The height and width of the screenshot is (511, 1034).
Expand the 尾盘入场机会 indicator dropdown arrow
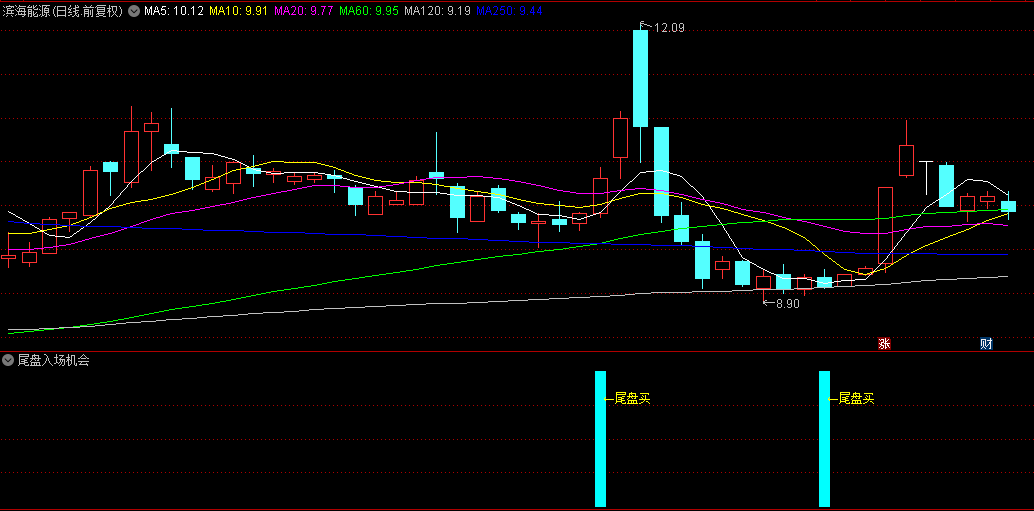(9, 360)
